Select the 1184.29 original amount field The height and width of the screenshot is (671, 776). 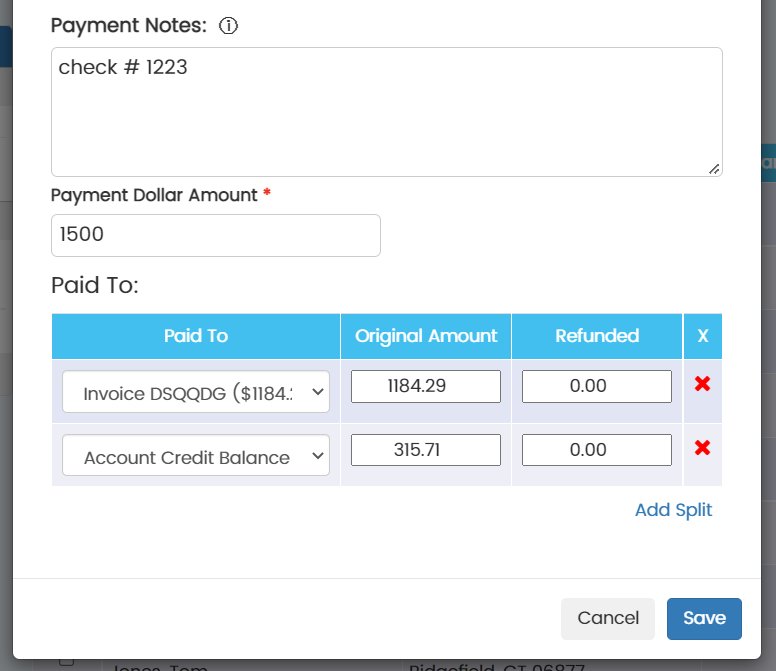coord(425,386)
